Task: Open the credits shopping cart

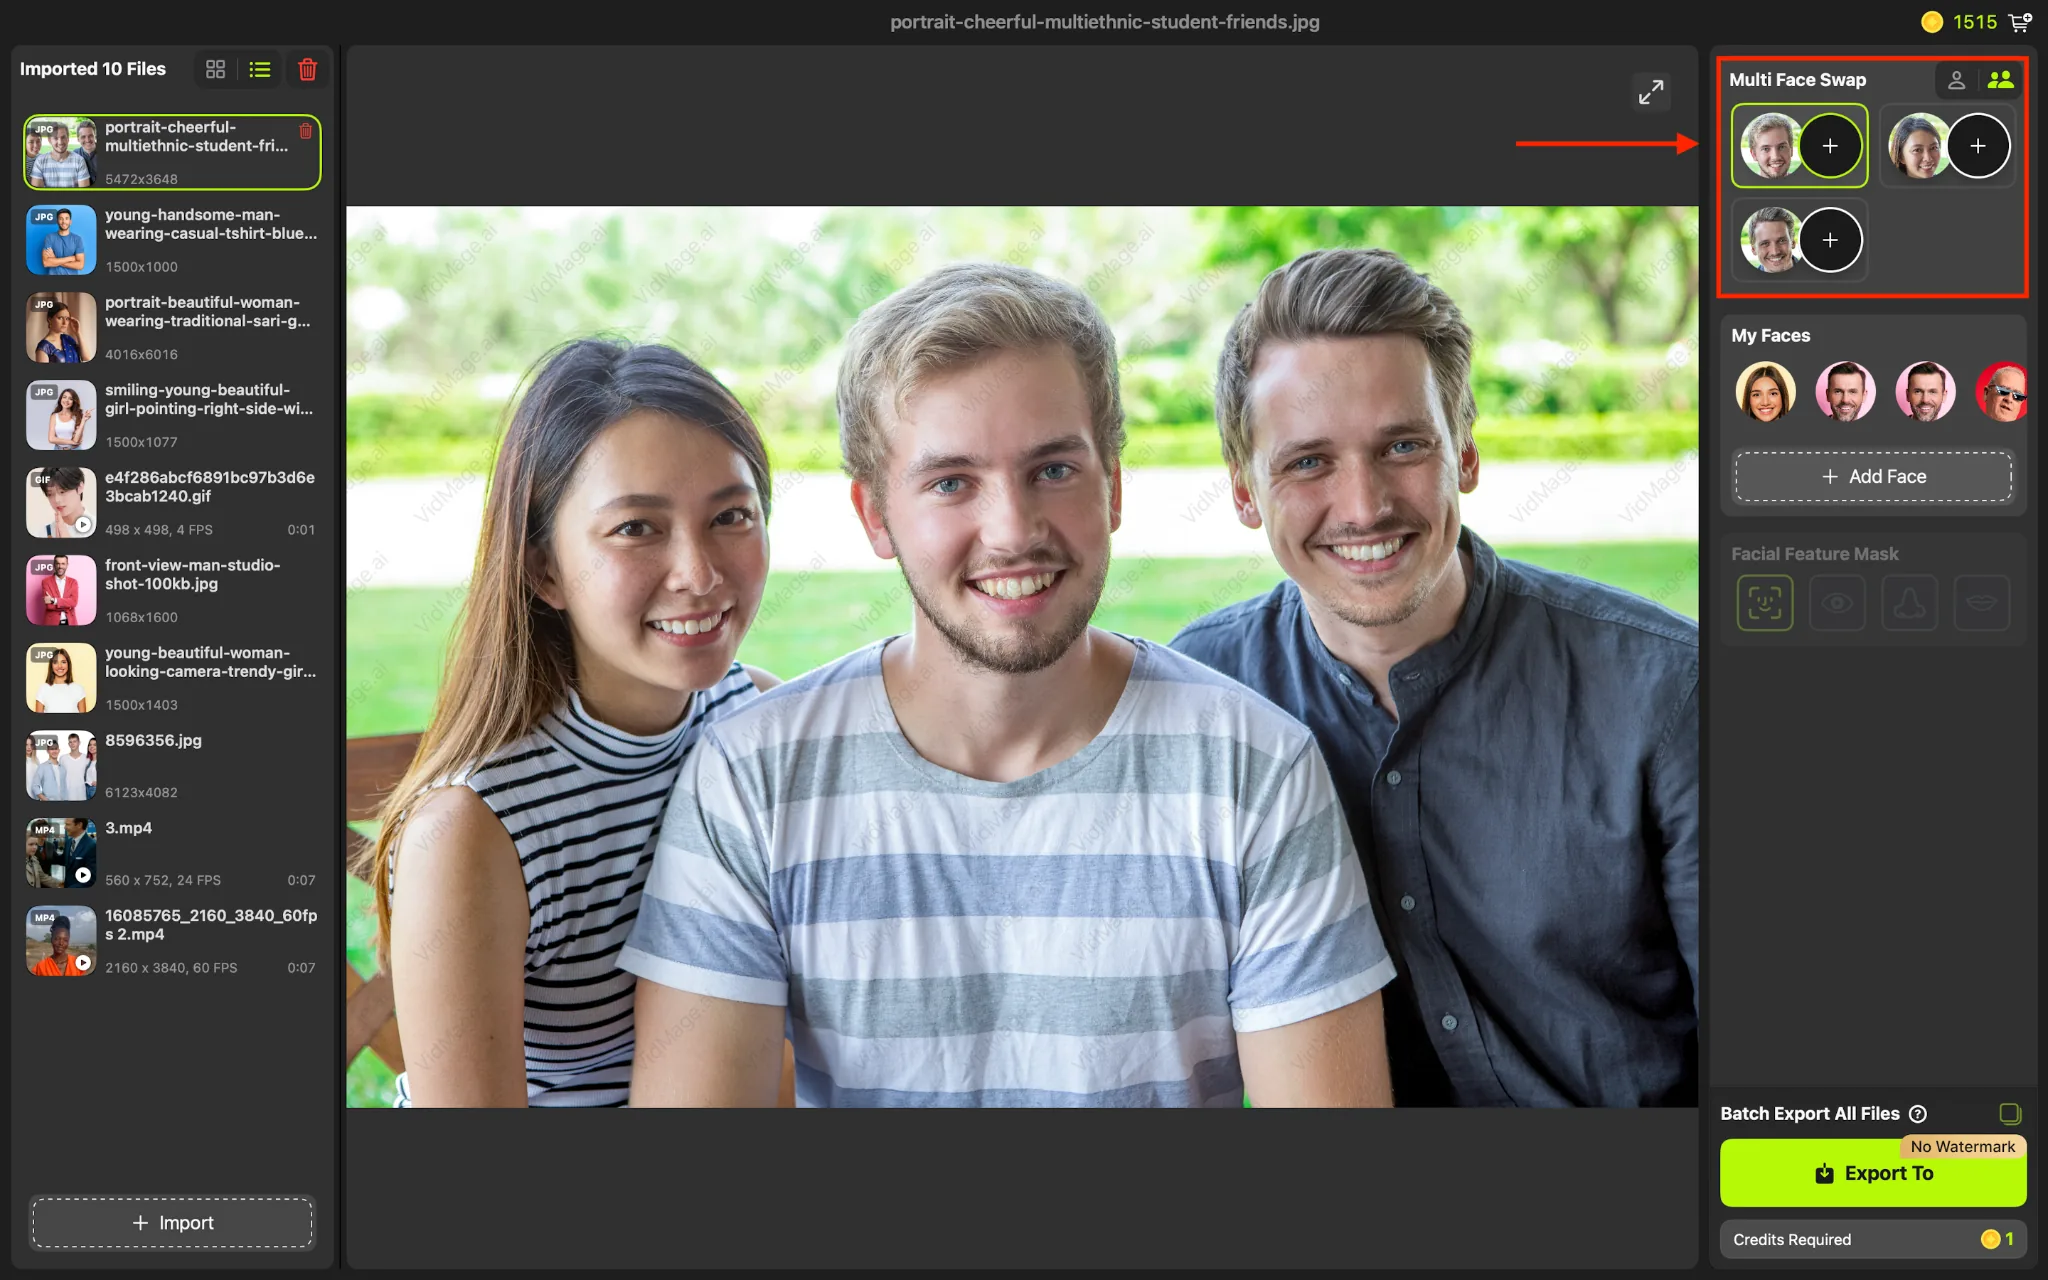Action: (x=2021, y=21)
